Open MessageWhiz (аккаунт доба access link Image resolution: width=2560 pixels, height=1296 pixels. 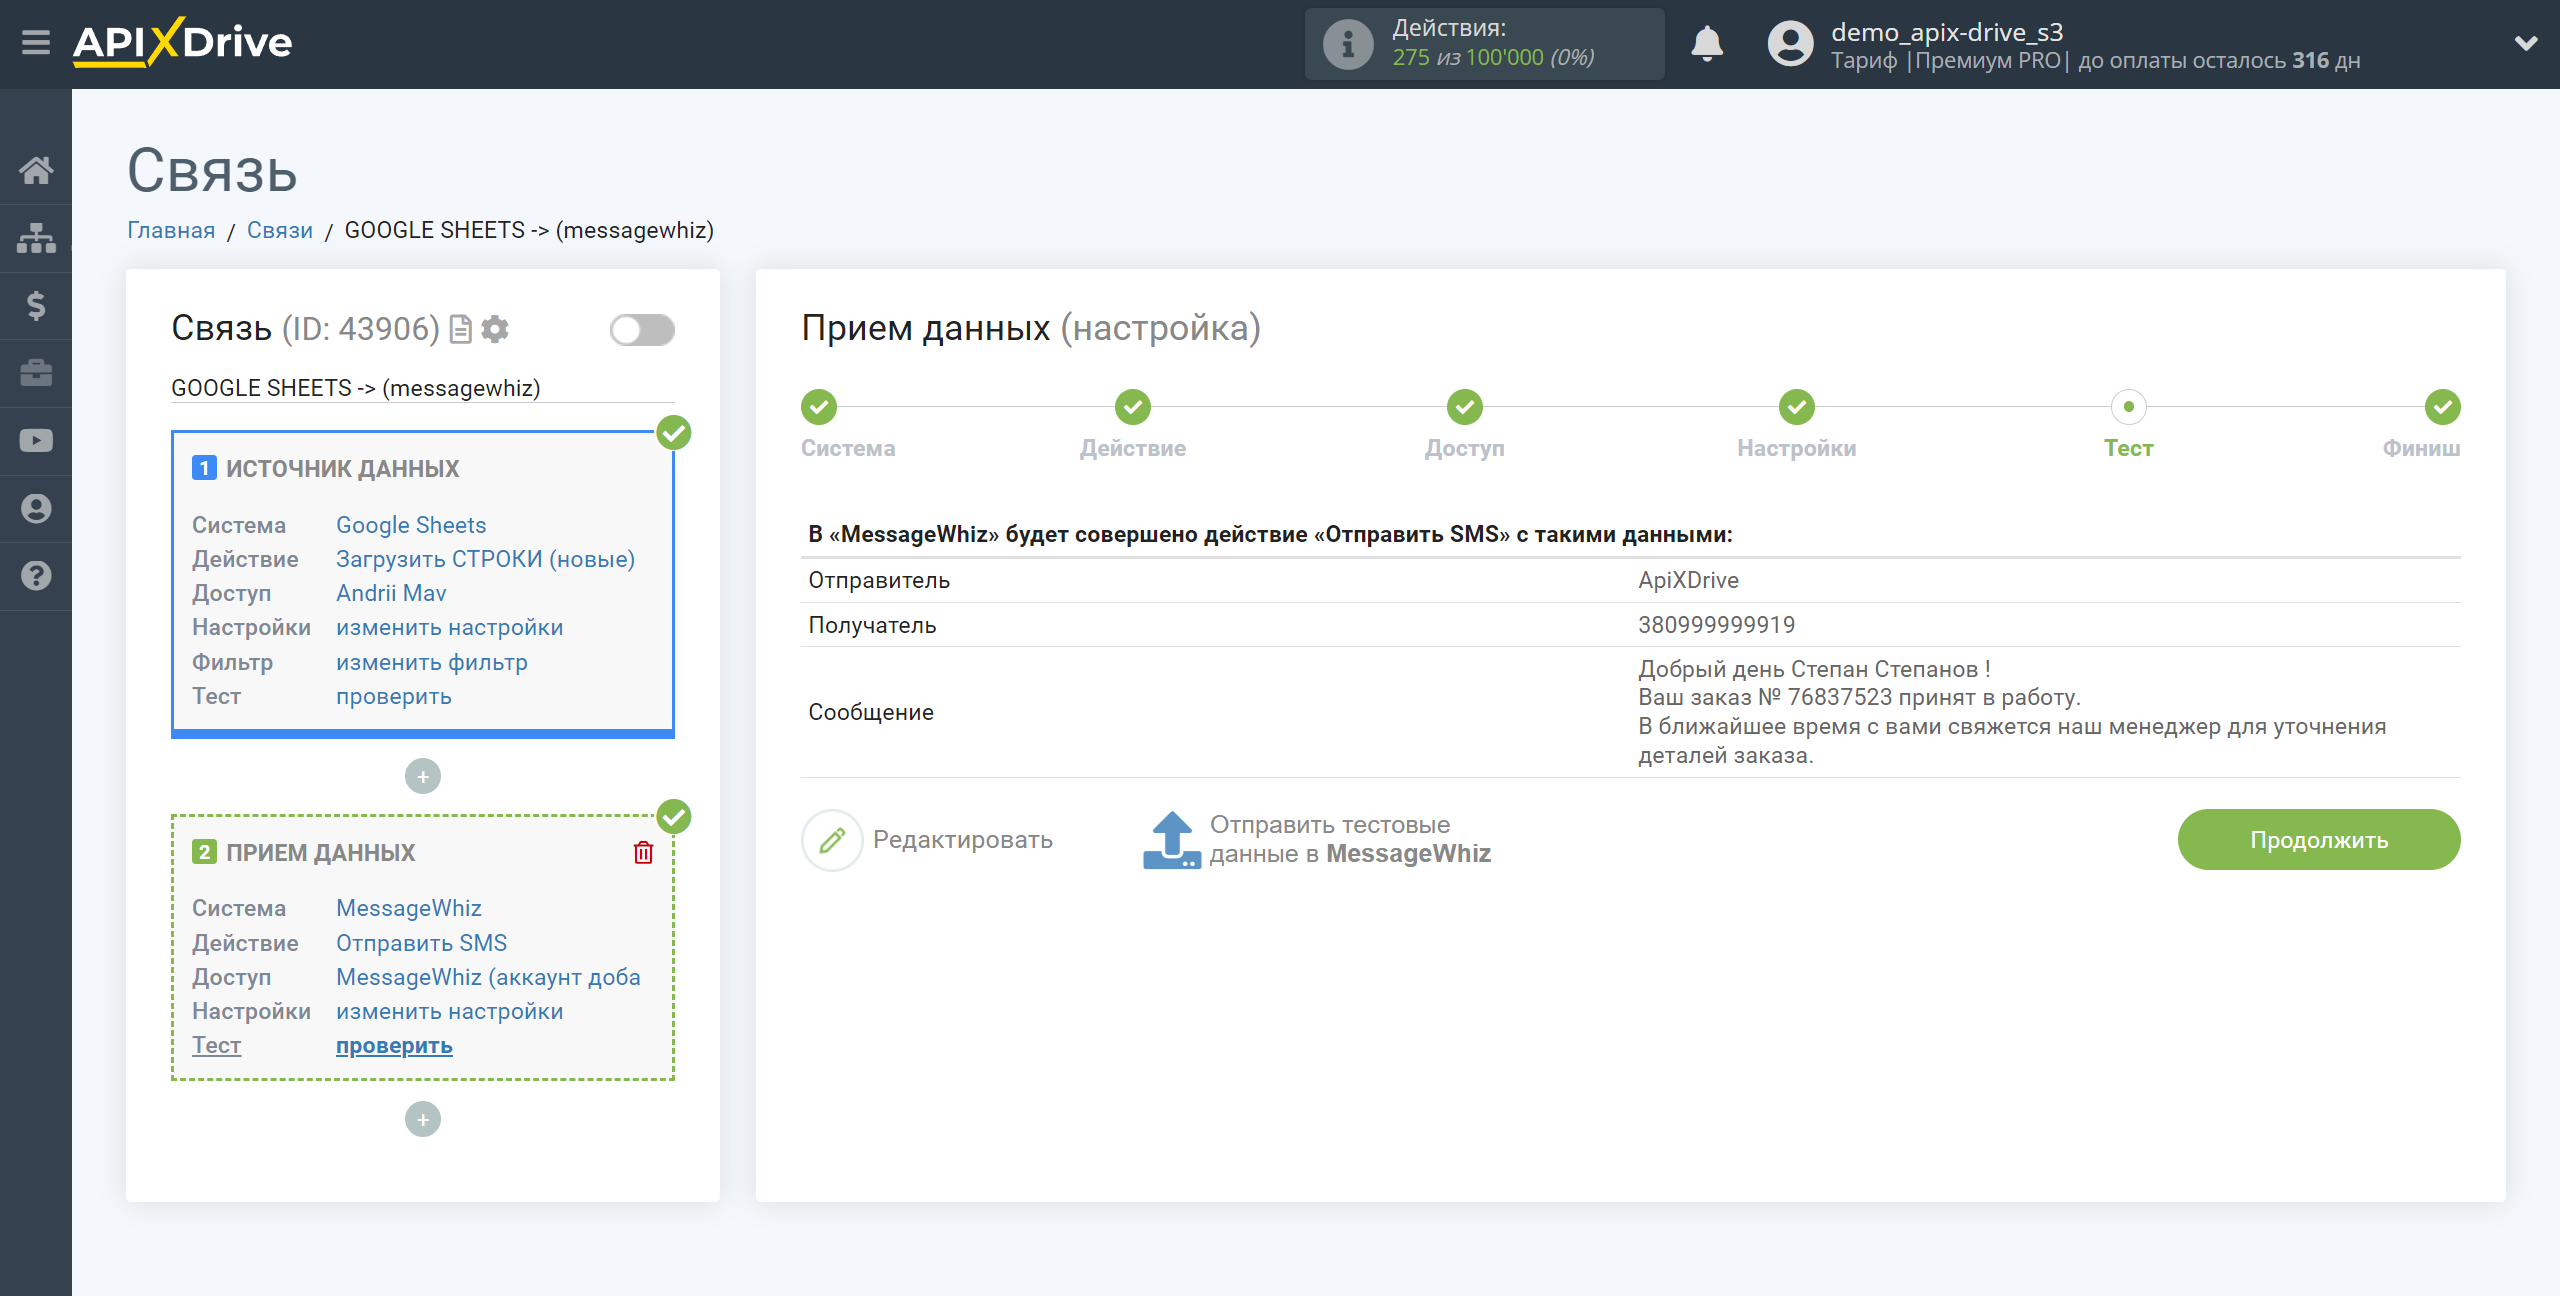pyautogui.click(x=488, y=977)
